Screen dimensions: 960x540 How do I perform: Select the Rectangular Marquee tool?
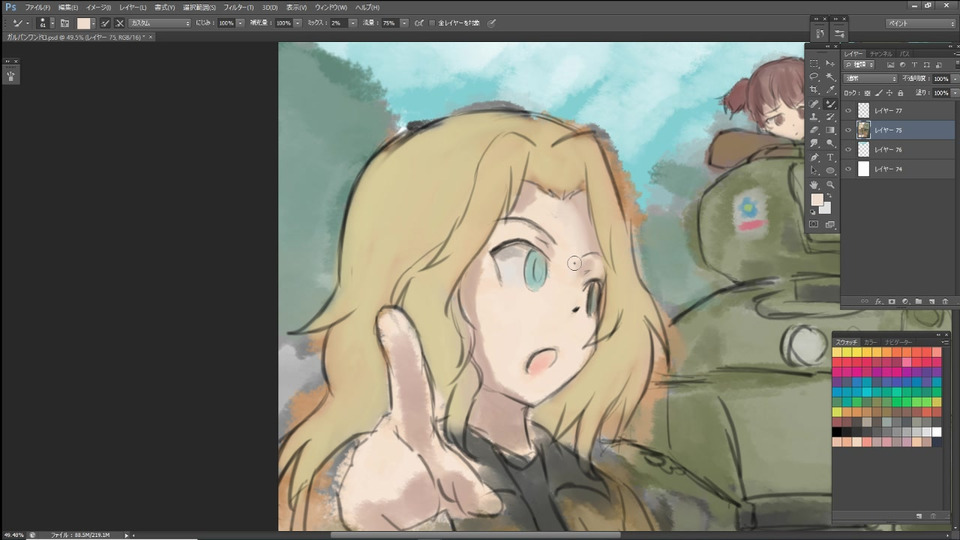click(x=814, y=63)
